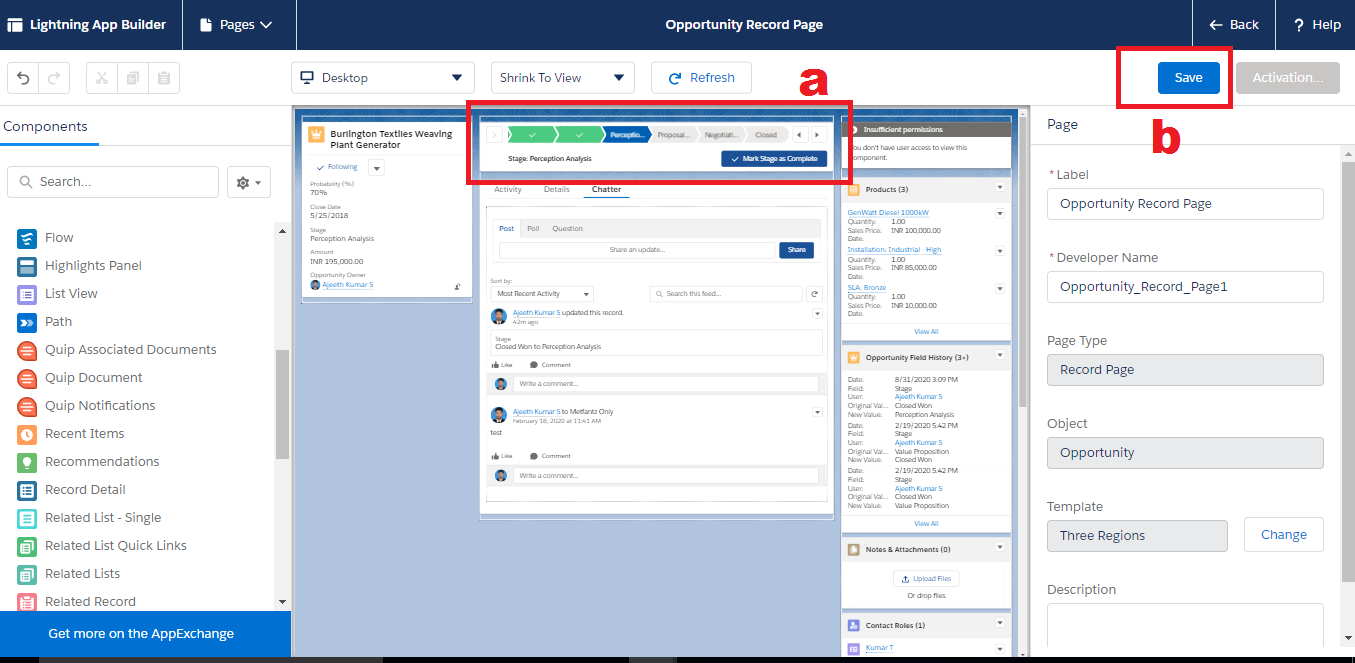Select the Flow component icon
The image size is (1355, 663).
(x=27, y=237)
